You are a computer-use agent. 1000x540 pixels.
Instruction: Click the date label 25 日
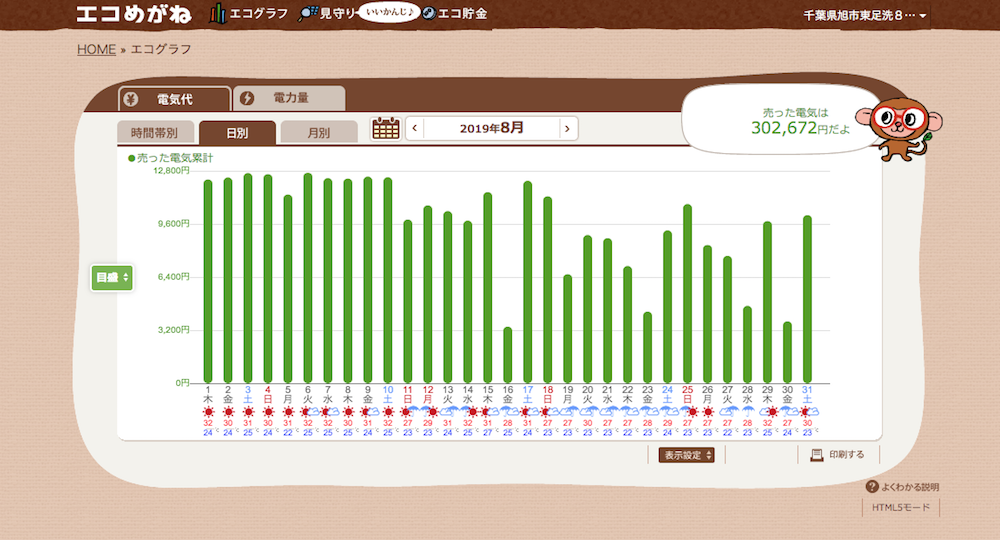(688, 394)
